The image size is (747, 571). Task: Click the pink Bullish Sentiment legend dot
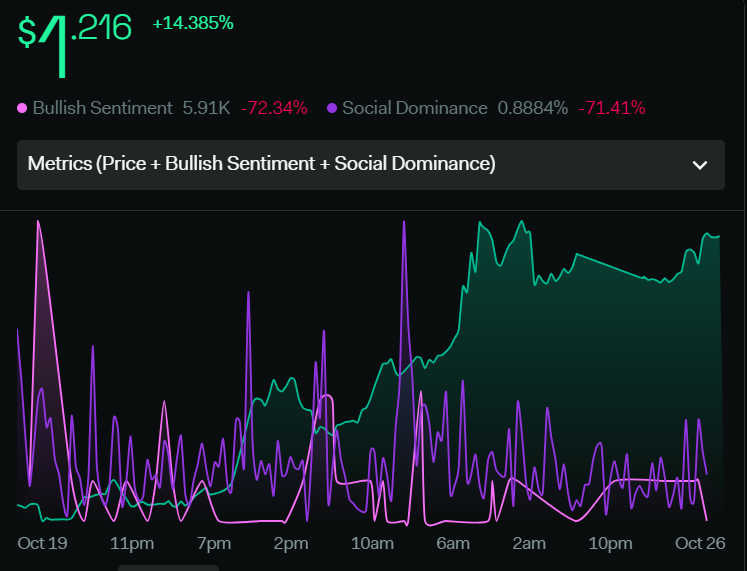pyautogui.click(x=22, y=108)
